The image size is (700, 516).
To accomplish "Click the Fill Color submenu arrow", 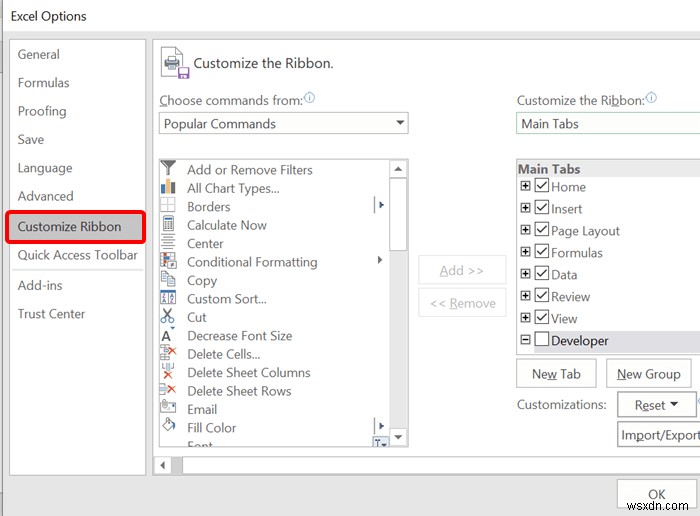I will tap(381, 426).
